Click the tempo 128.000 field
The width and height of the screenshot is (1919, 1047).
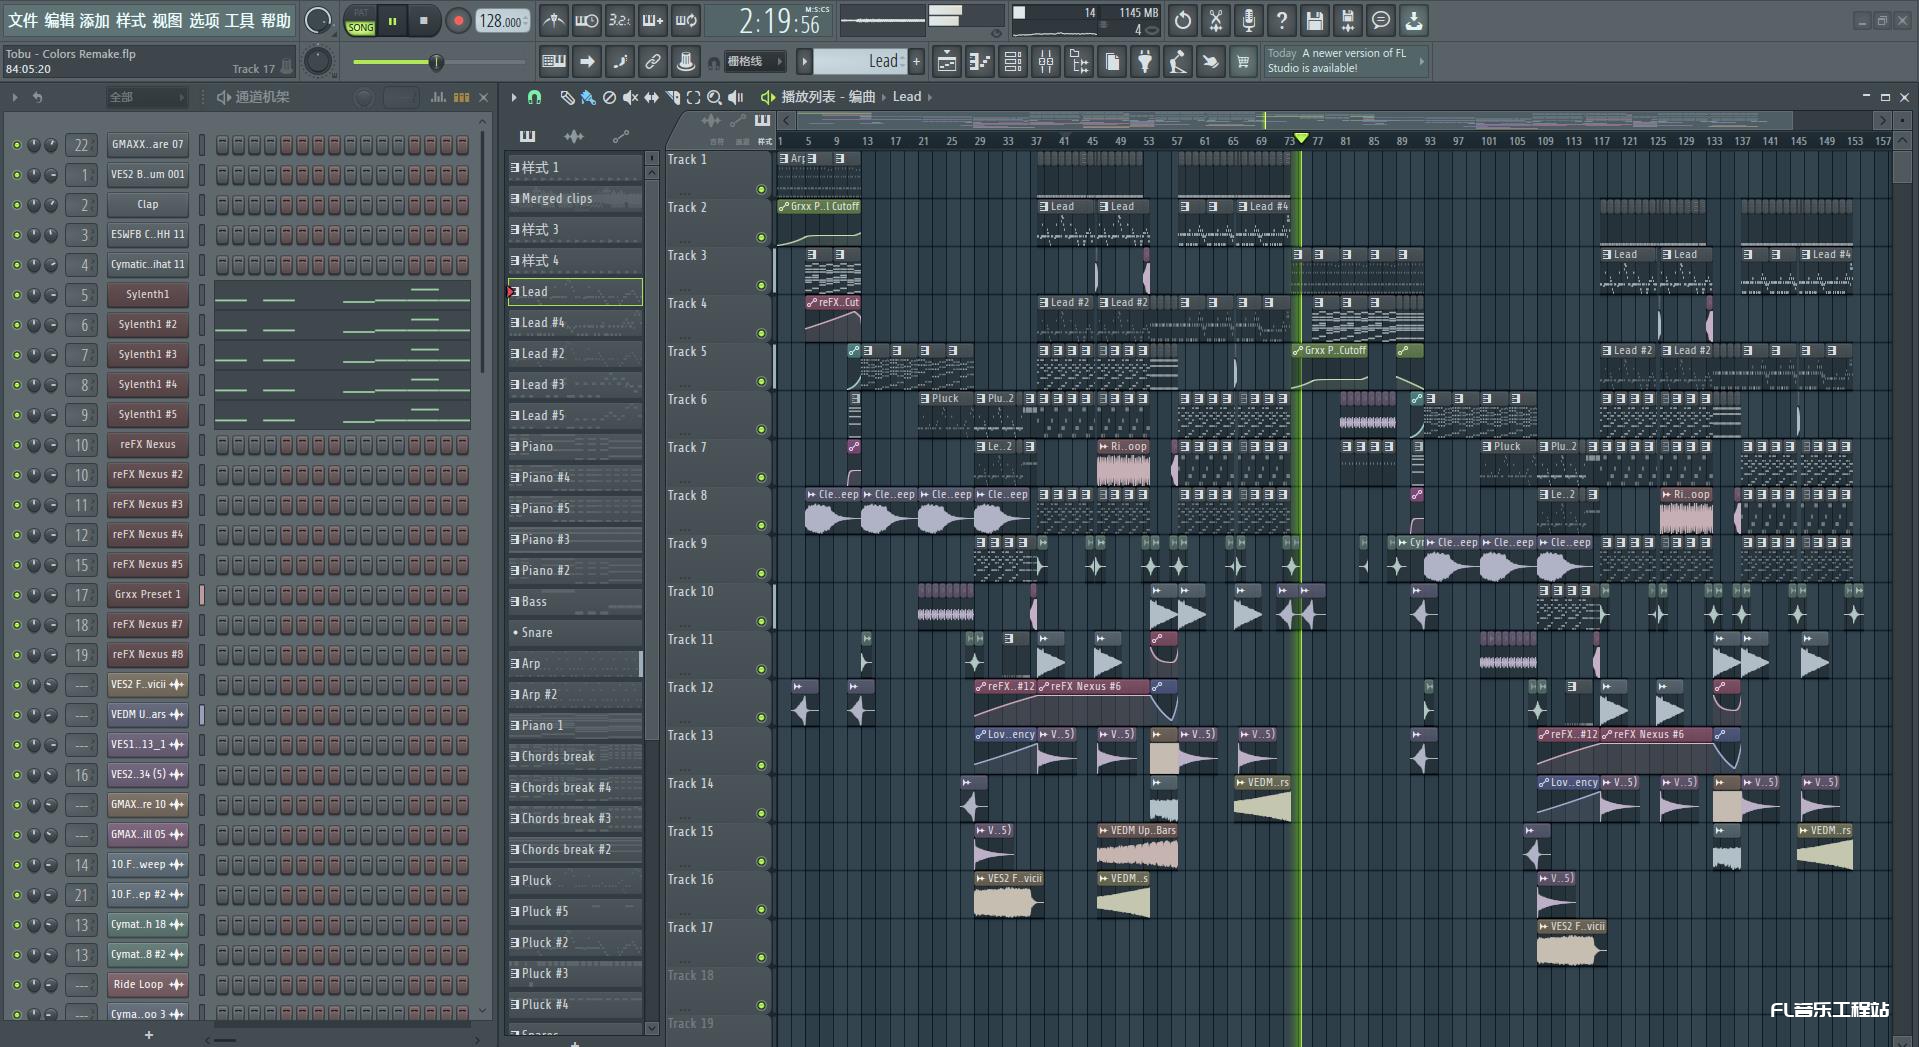click(502, 21)
